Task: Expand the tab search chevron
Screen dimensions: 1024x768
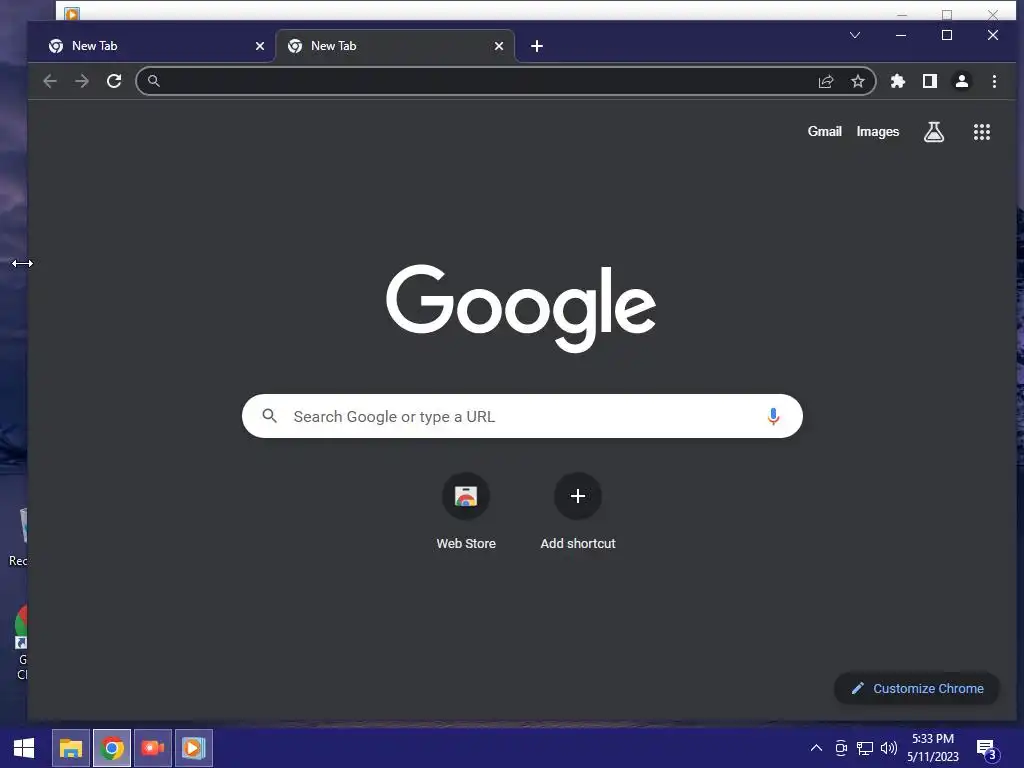Action: click(855, 35)
